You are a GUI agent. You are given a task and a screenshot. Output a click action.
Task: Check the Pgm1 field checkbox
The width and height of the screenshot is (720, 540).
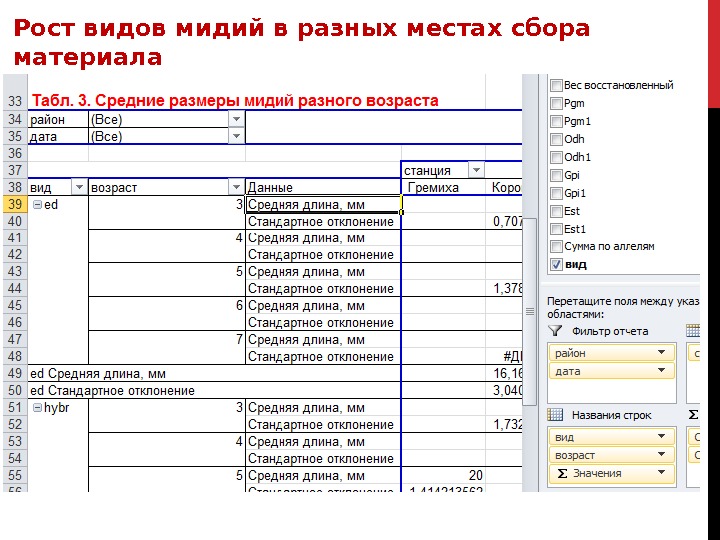pyautogui.click(x=556, y=121)
